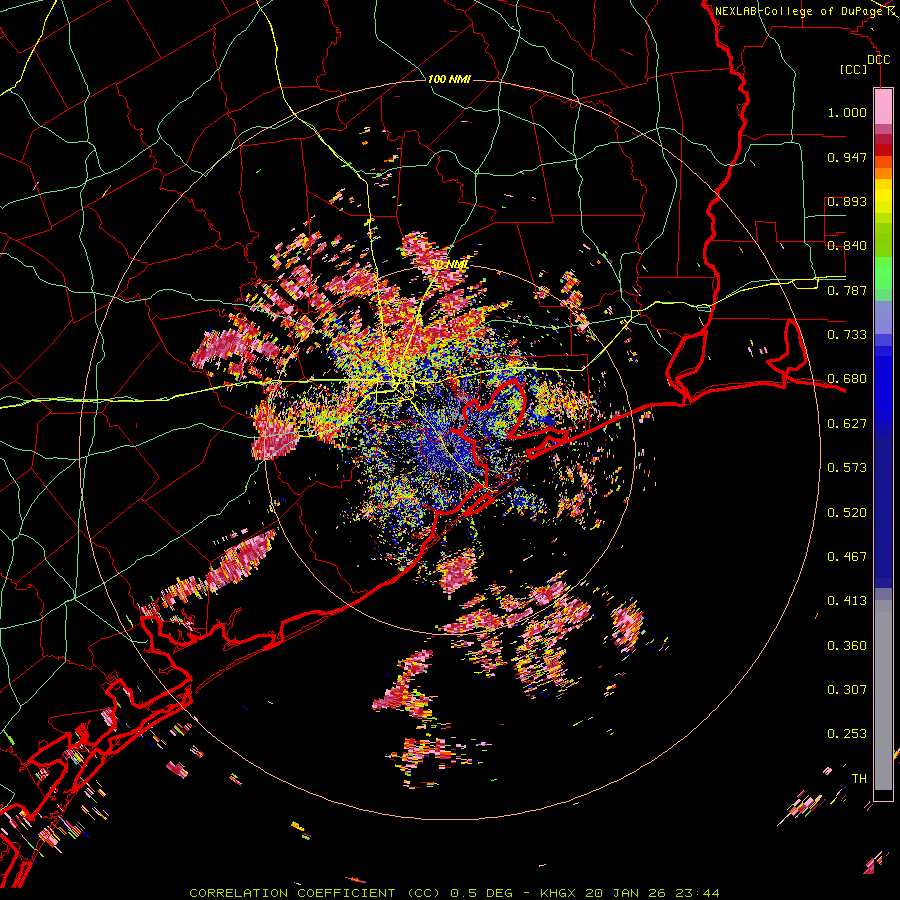Select the 0.787 legend value
This screenshot has height=900, width=900.
(x=847, y=290)
